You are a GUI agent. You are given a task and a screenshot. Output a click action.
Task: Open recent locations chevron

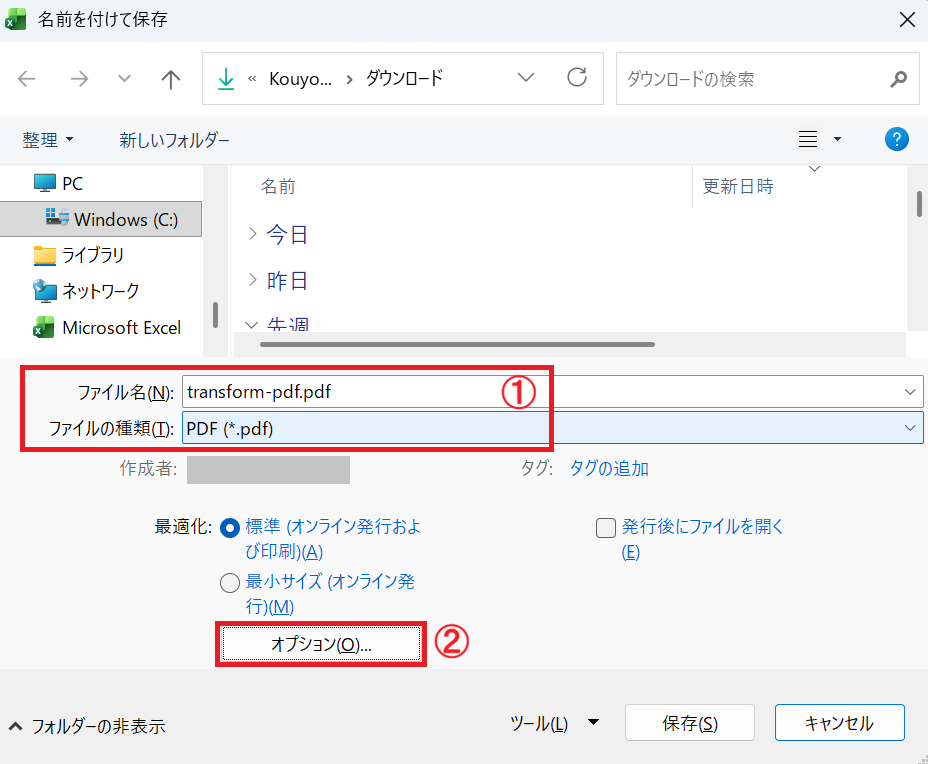124,78
